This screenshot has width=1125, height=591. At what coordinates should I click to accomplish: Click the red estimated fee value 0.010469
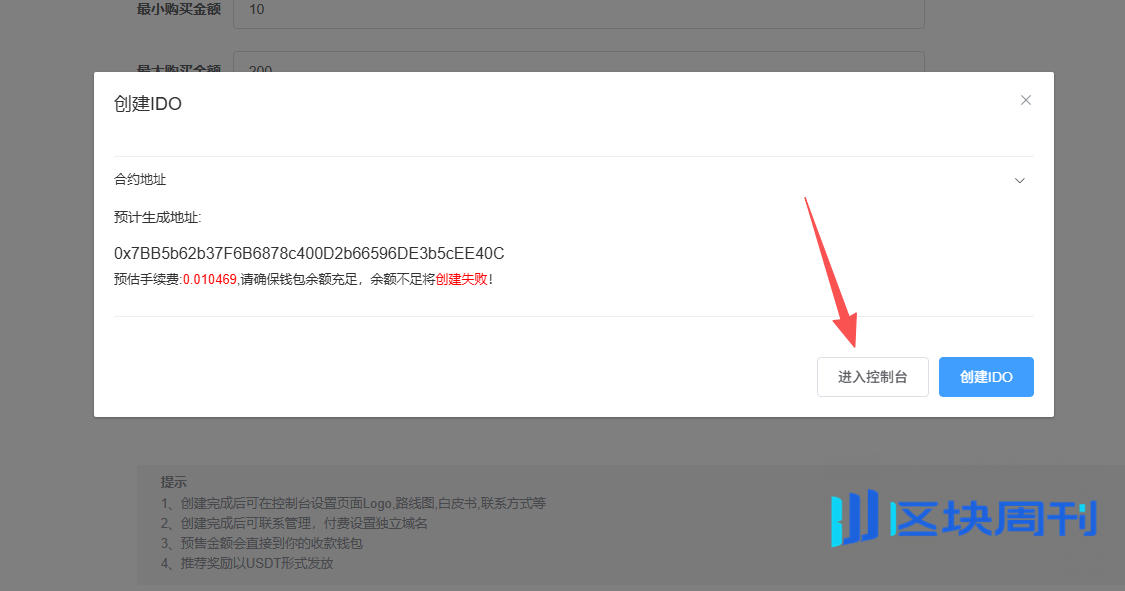click(210, 280)
